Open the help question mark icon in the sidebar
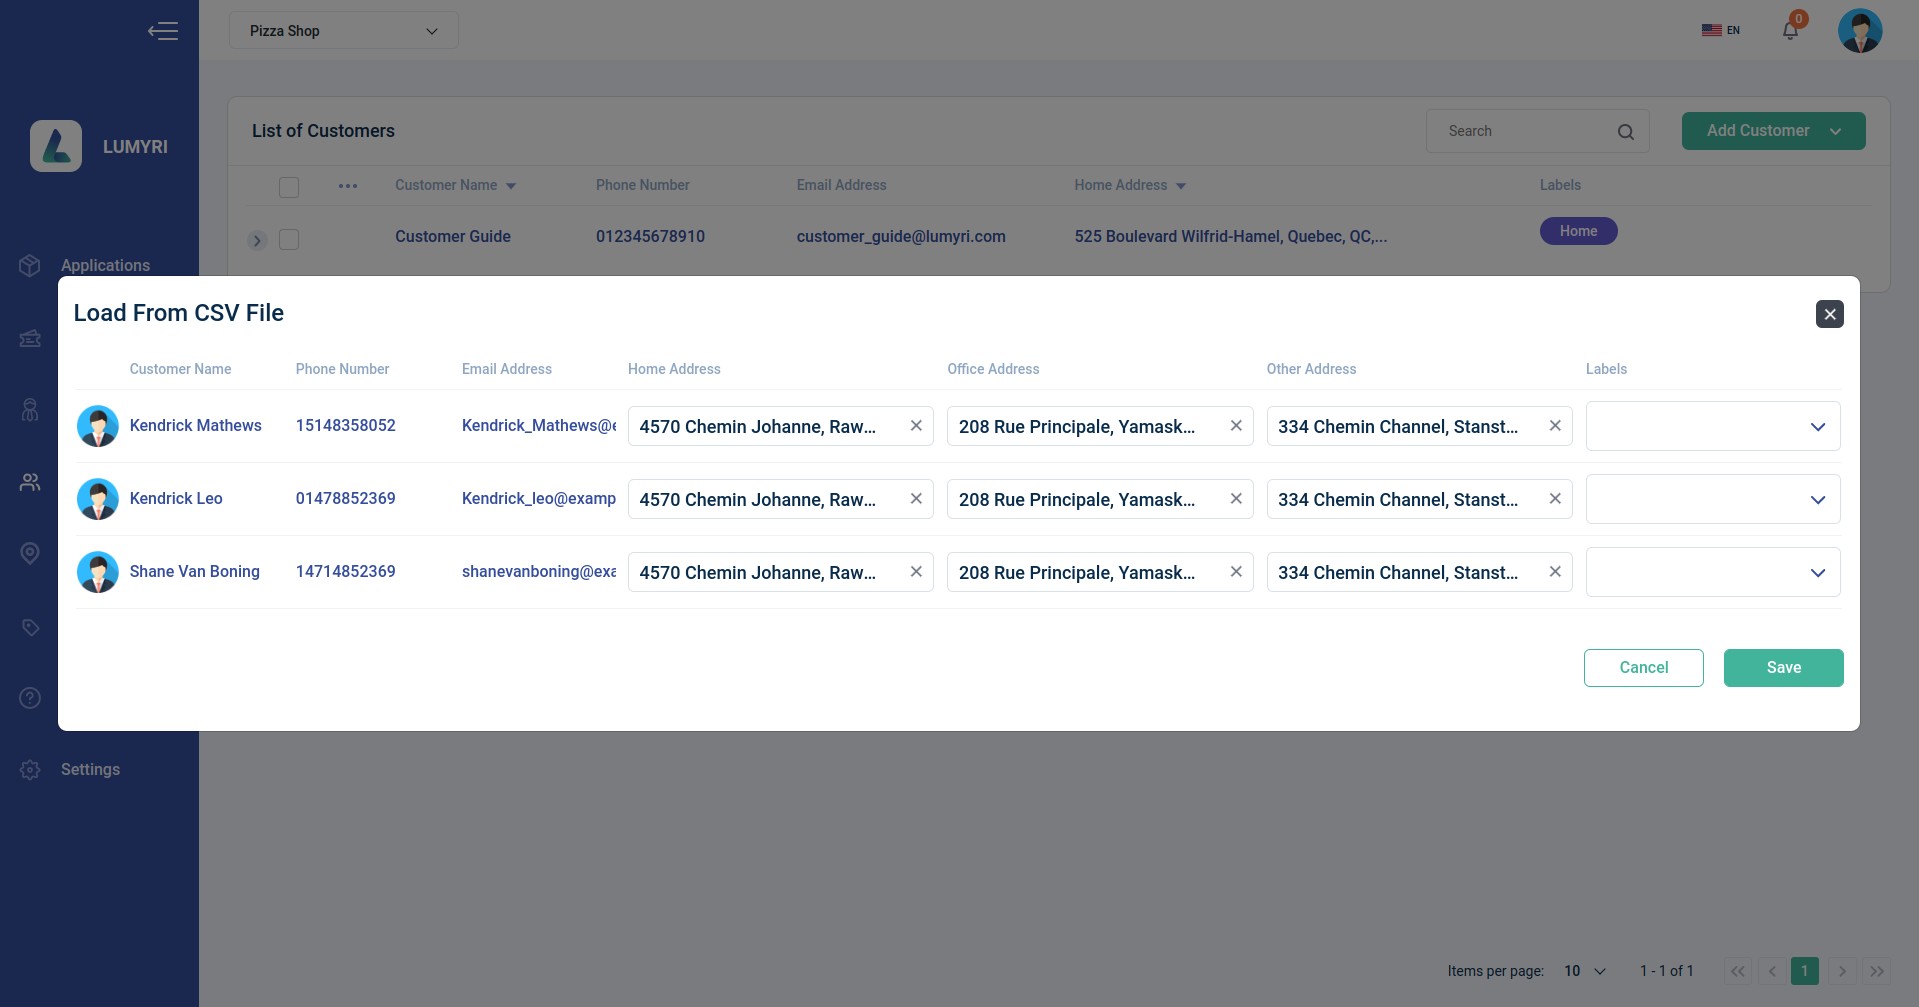Viewport: 1919px width, 1007px height. 30,697
